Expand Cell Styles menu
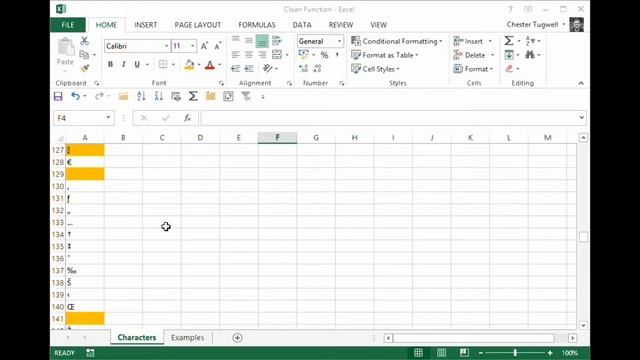The height and width of the screenshot is (360, 640). tap(376, 69)
